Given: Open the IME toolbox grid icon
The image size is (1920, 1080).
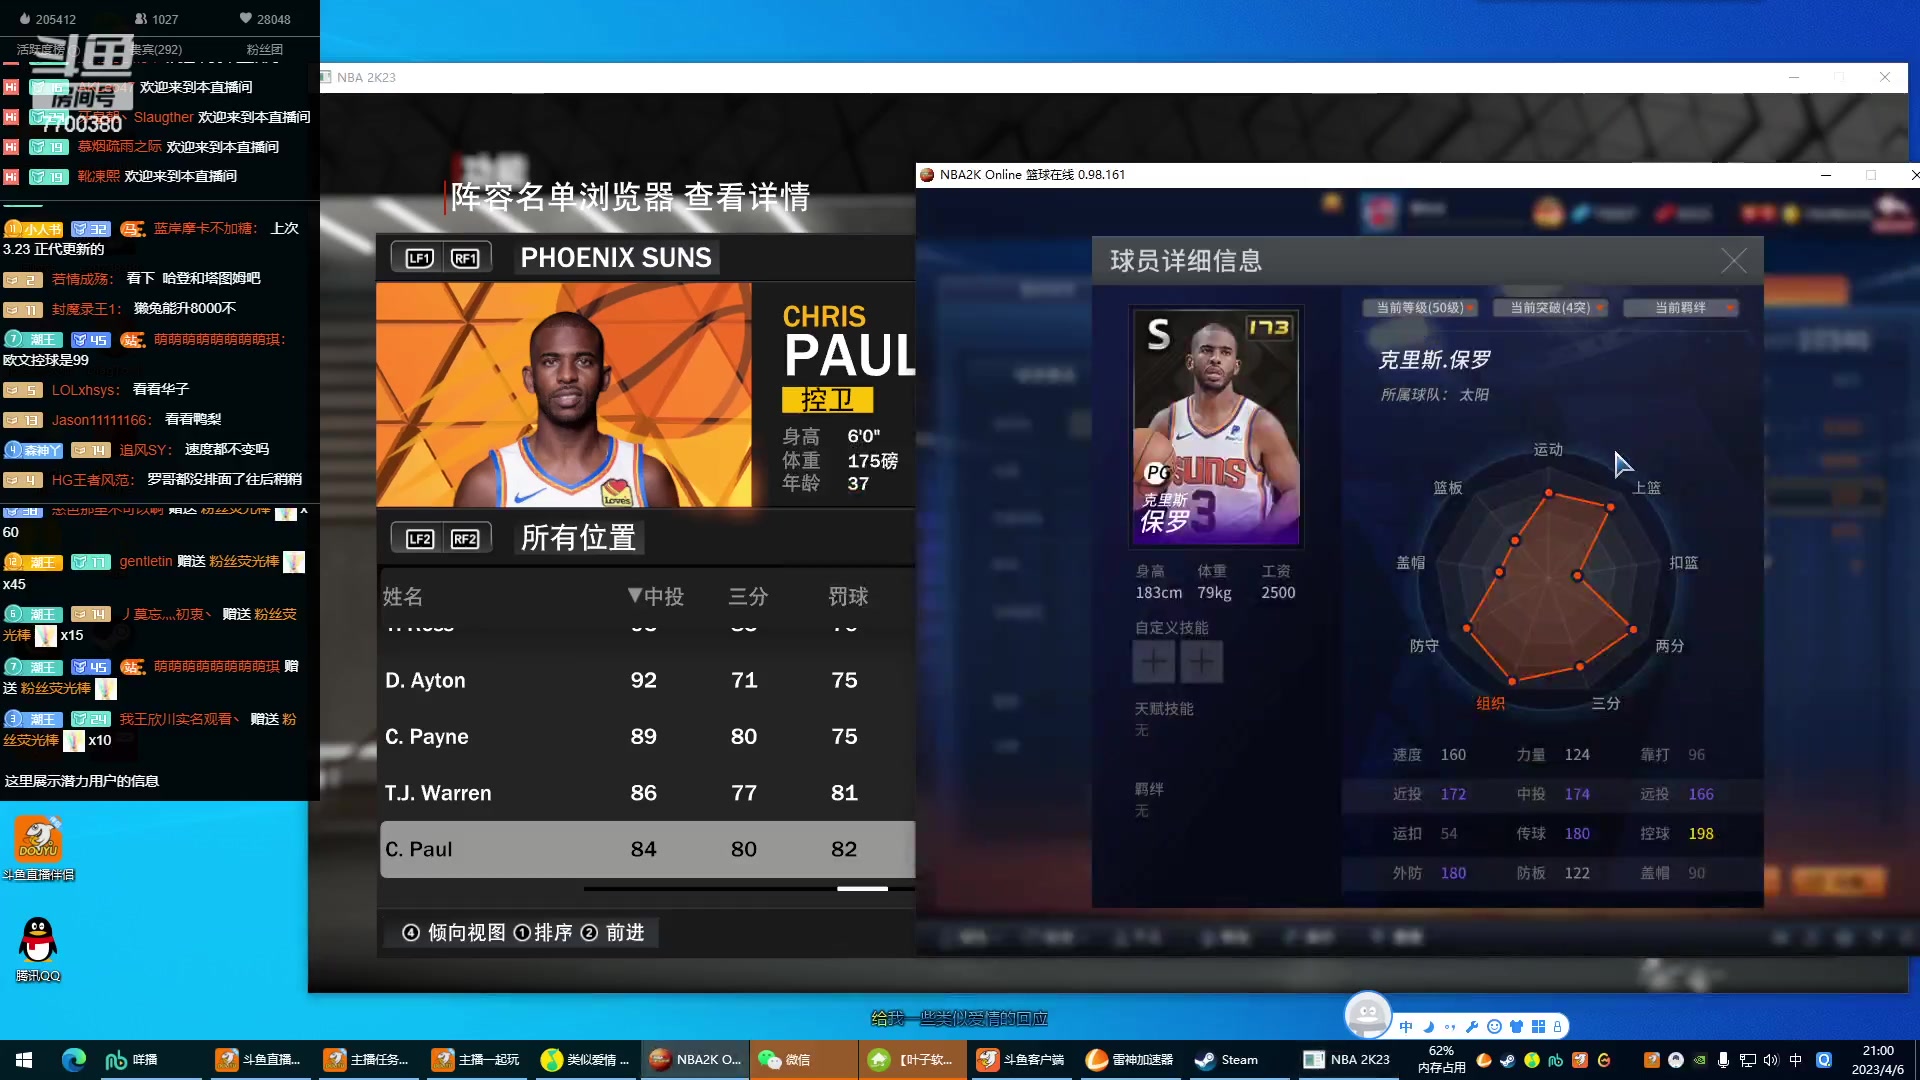Looking at the screenshot, I should pos(1538,1027).
